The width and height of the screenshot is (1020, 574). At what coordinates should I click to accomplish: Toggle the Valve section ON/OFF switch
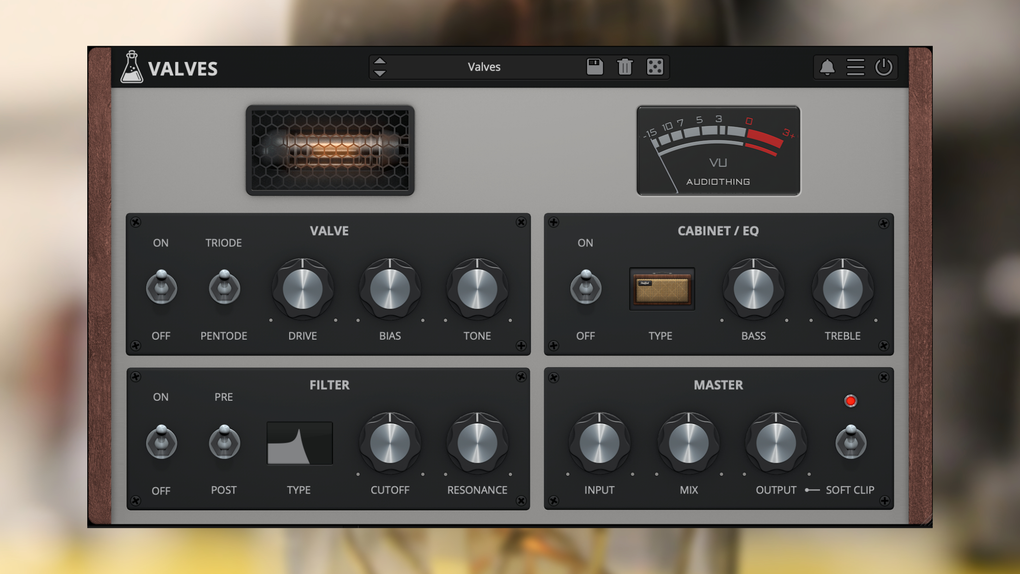(x=161, y=287)
